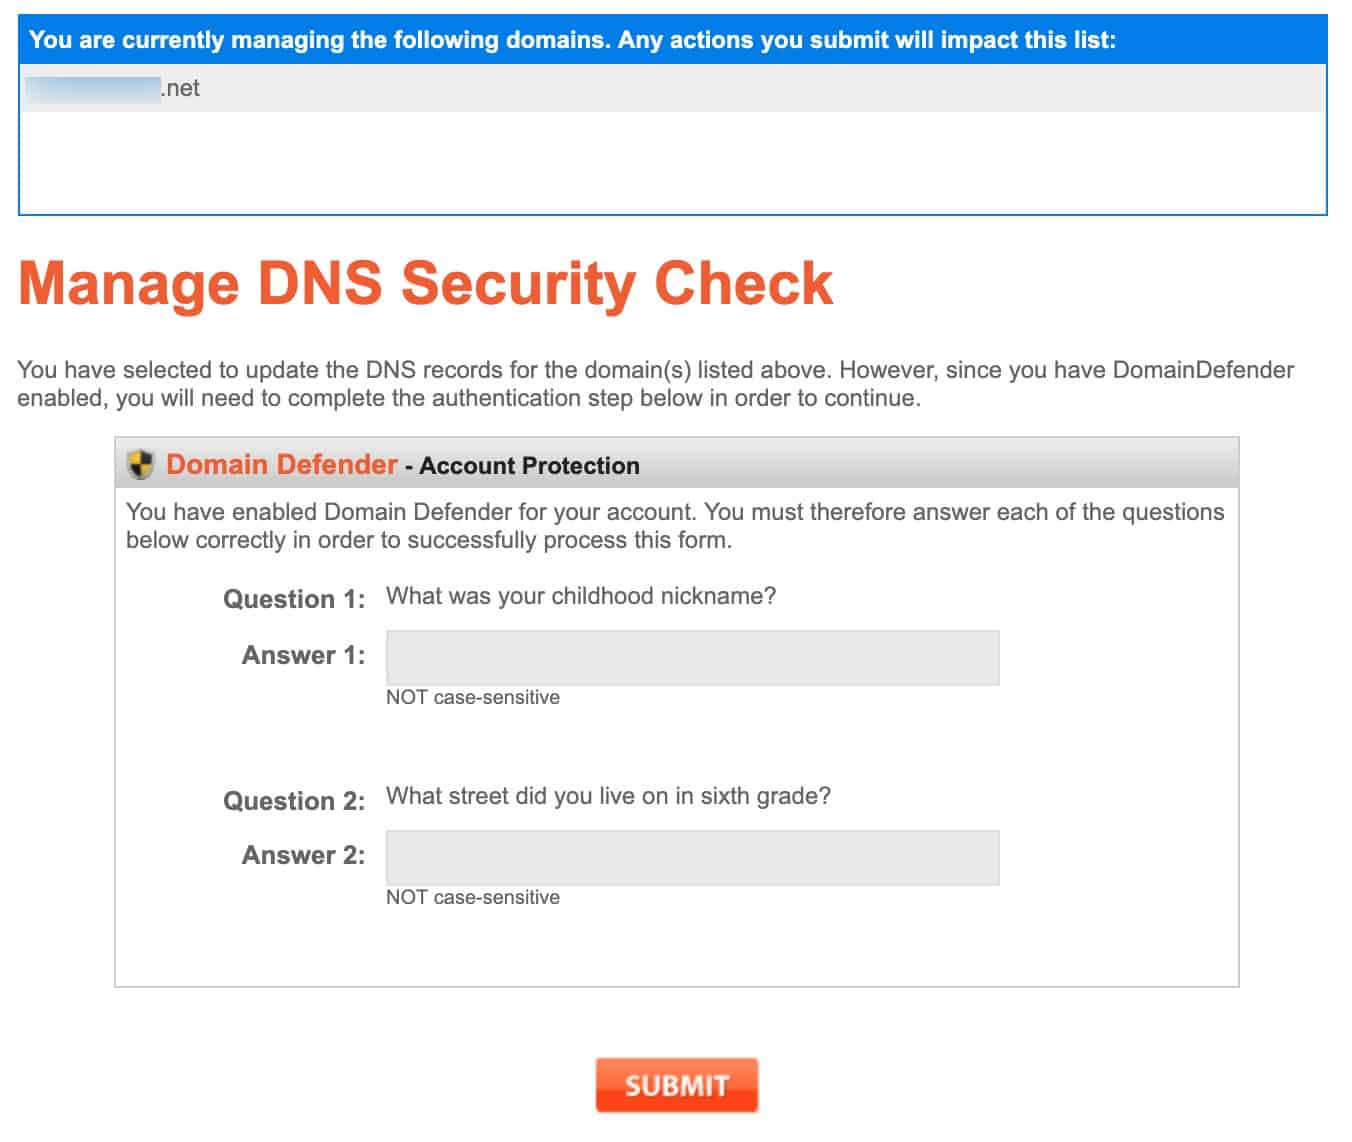Click the Answer 1 input field
1352x1142 pixels.
692,657
